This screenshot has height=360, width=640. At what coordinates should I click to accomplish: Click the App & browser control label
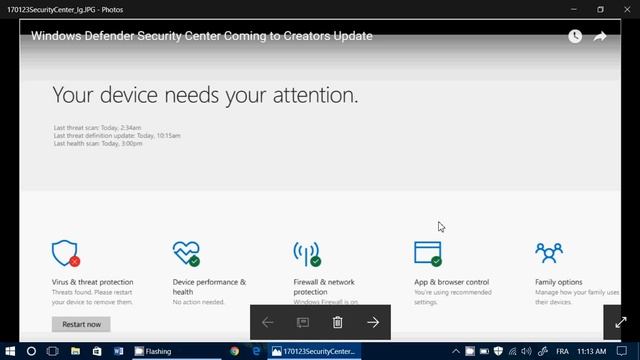pyautogui.click(x=451, y=282)
